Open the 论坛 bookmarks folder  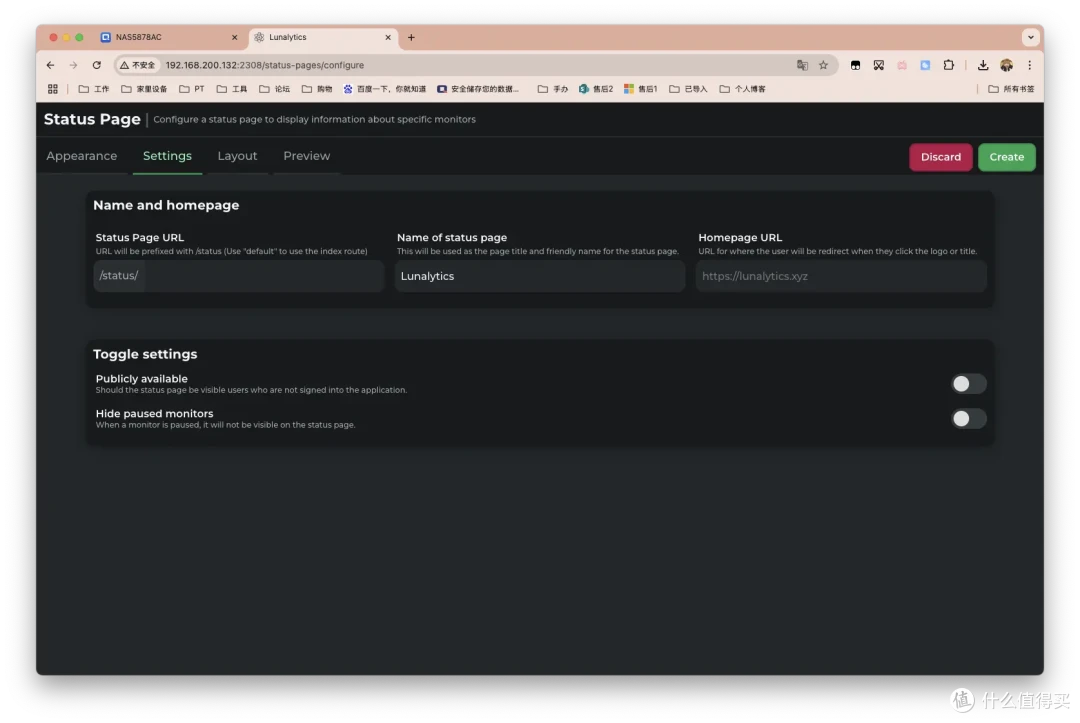(x=274, y=89)
